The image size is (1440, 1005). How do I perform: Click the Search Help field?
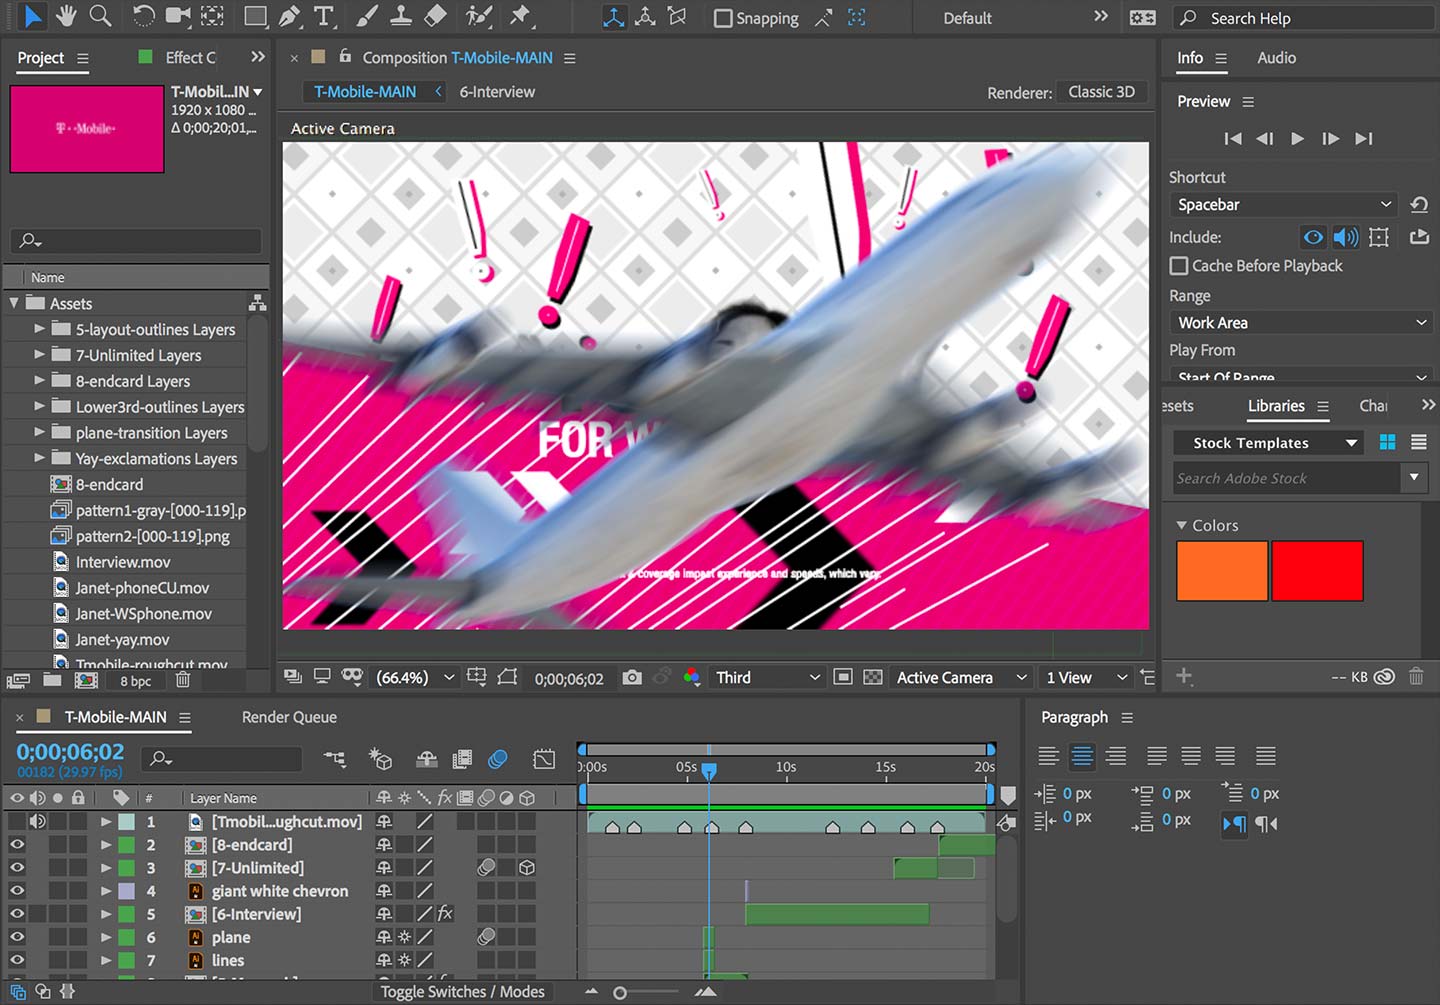[x=1304, y=18]
